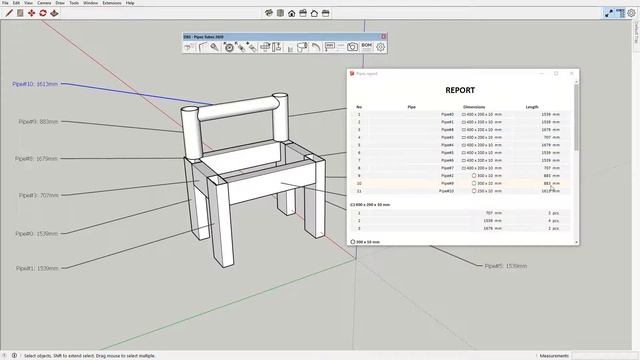Click the pipe label tag icon
The width and height of the screenshot is (640, 360).
pos(329,47)
